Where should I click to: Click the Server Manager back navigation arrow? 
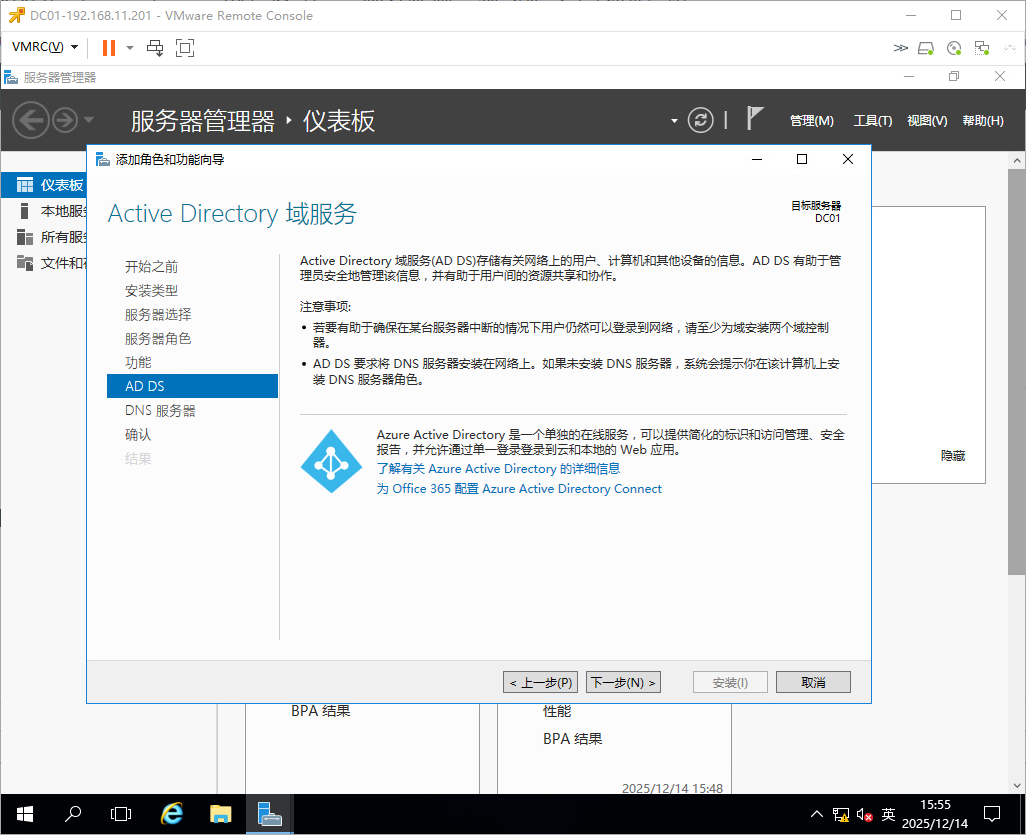click(x=31, y=120)
